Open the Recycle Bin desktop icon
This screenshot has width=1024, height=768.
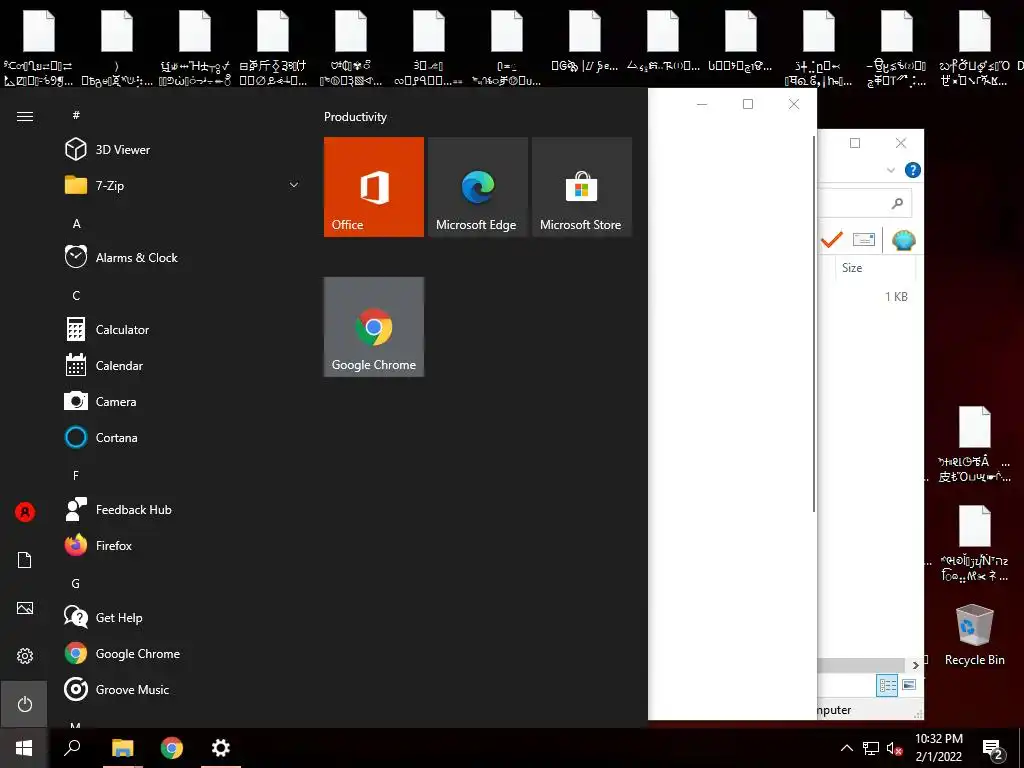tap(974, 635)
